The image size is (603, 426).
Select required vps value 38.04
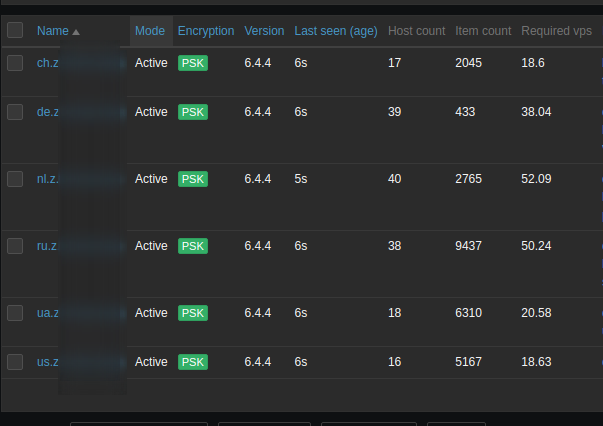536,112
